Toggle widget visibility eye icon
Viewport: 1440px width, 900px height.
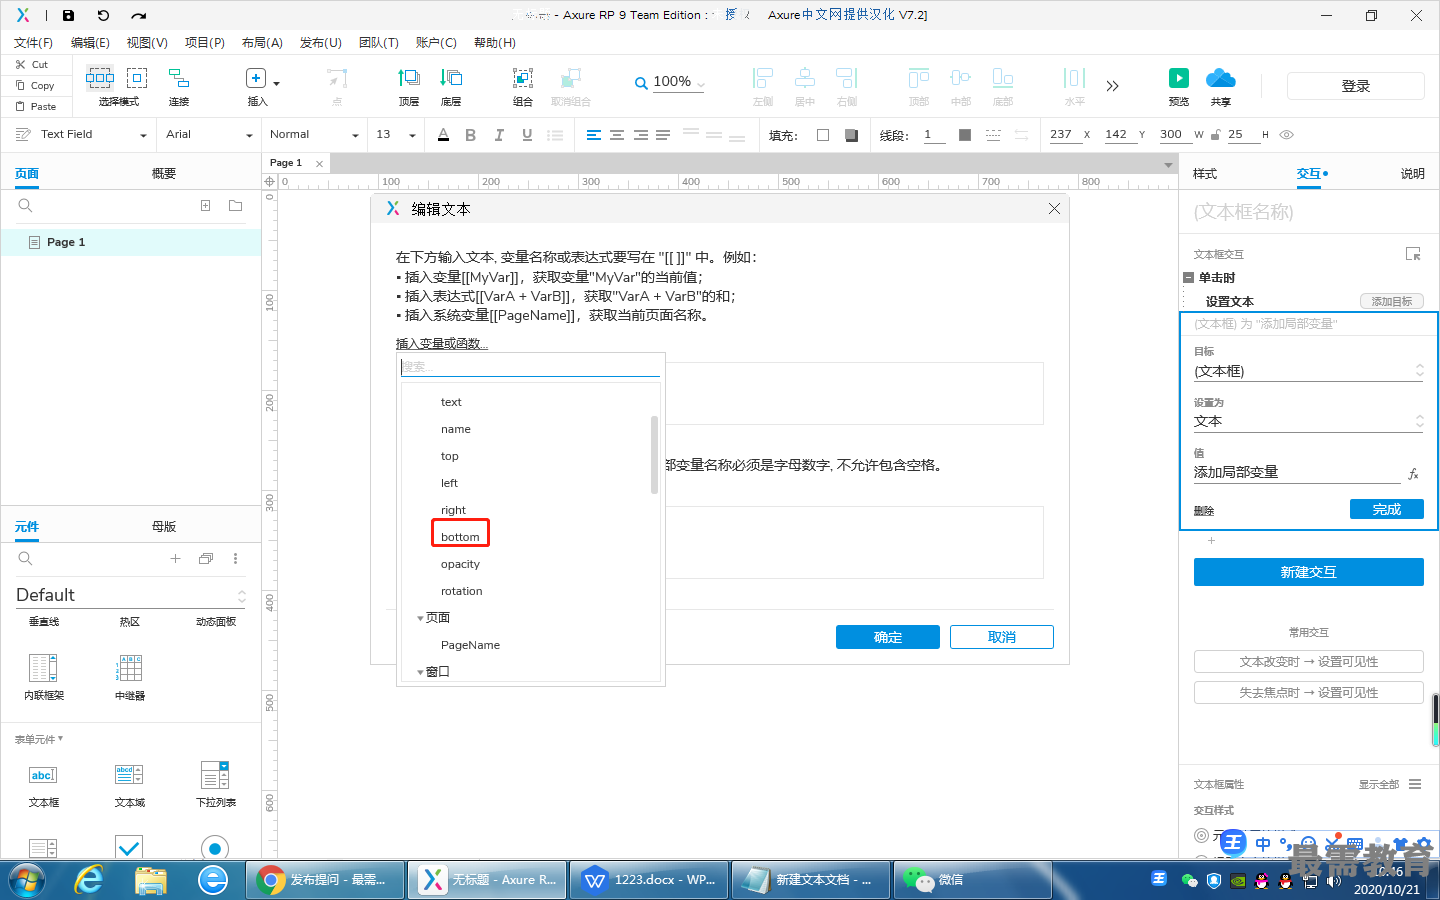(1287, 135)
